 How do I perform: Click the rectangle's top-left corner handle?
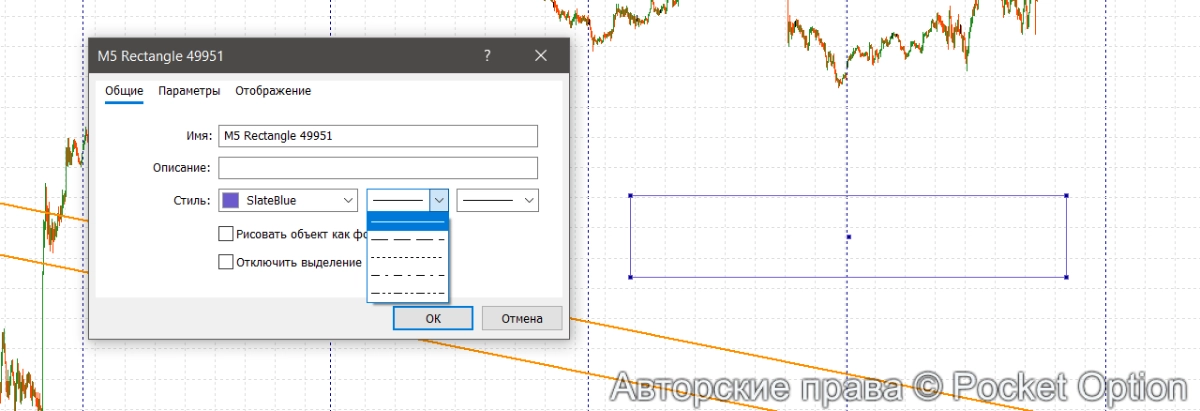(630, 196)
